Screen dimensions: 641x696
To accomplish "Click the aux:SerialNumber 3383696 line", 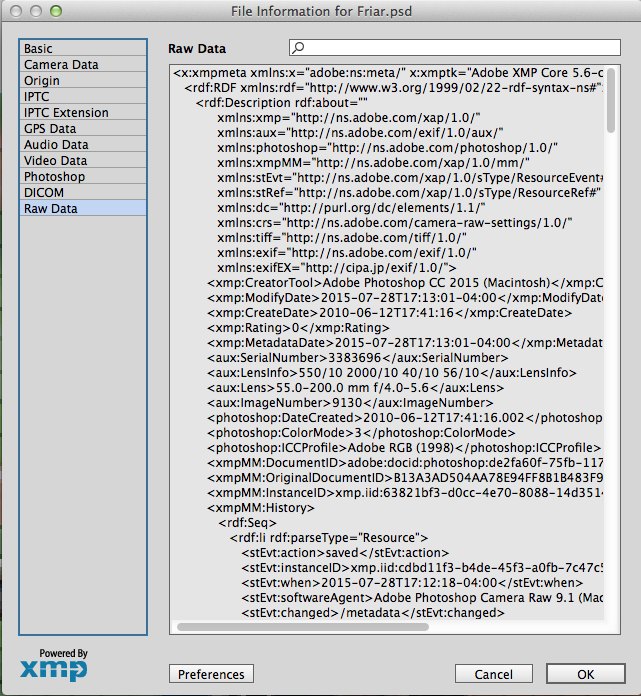I will pyautogui.click(x=357, y=358).
